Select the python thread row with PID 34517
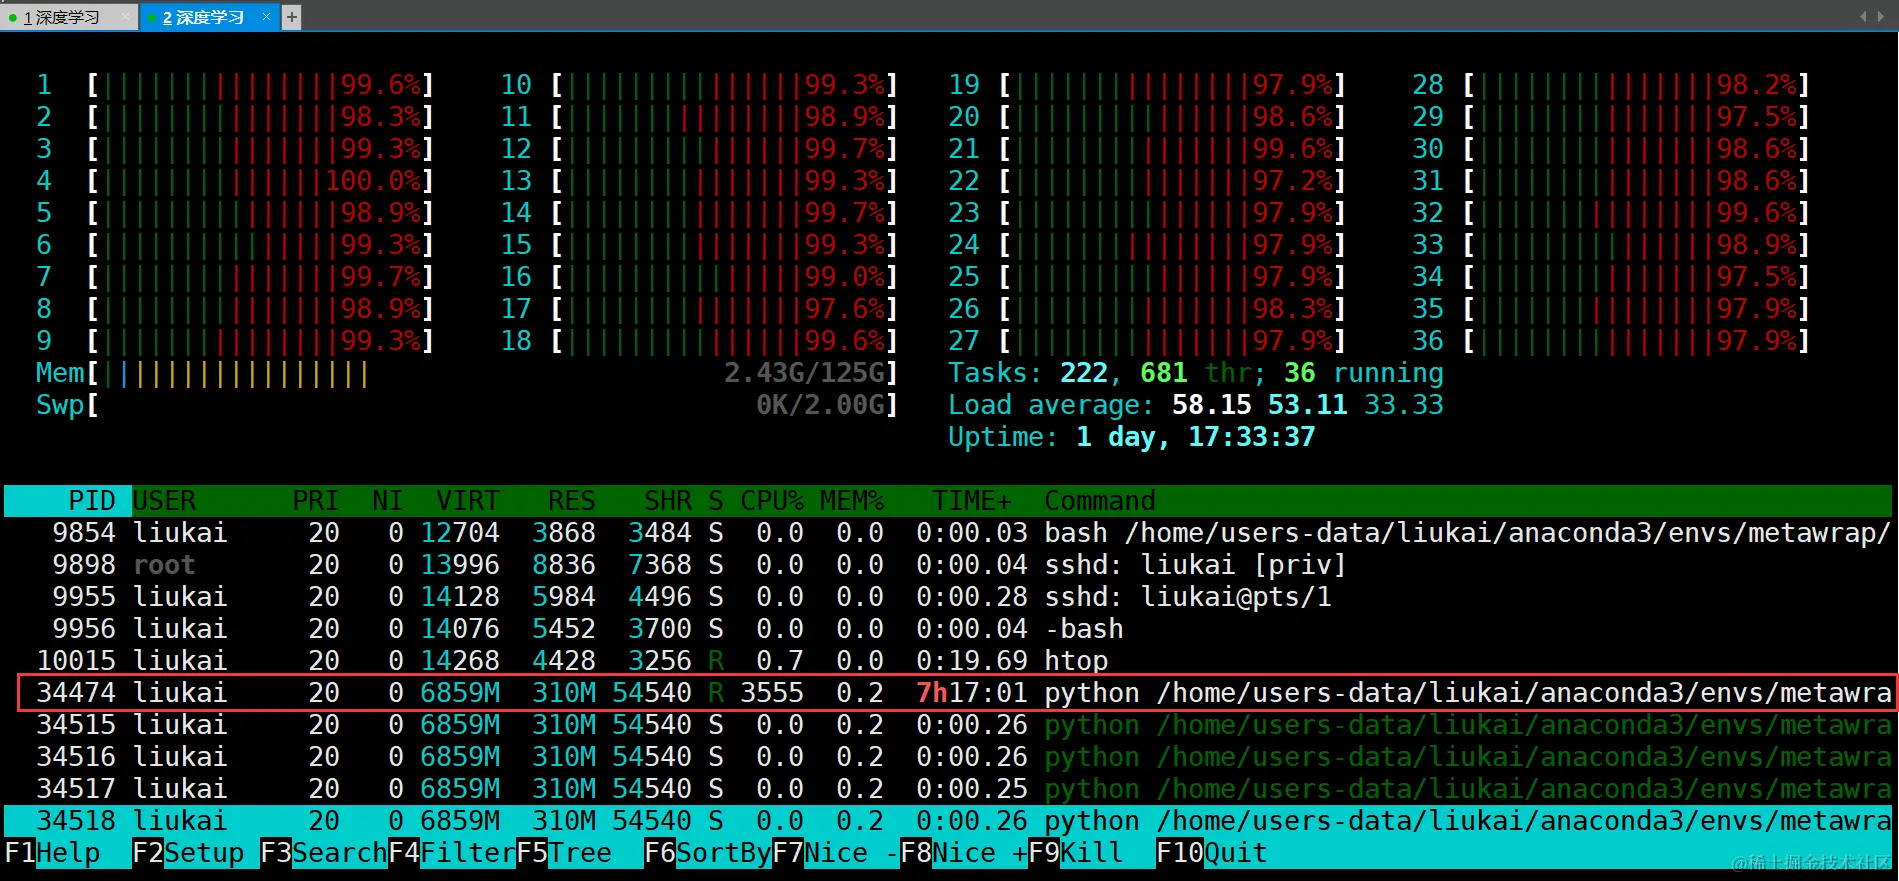 click(x=948, y=789)
